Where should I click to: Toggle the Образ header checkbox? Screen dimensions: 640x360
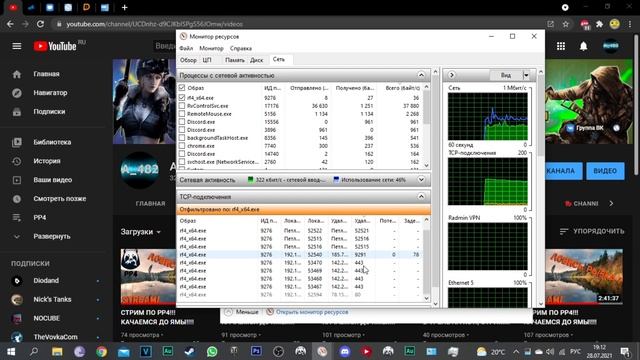182,88
